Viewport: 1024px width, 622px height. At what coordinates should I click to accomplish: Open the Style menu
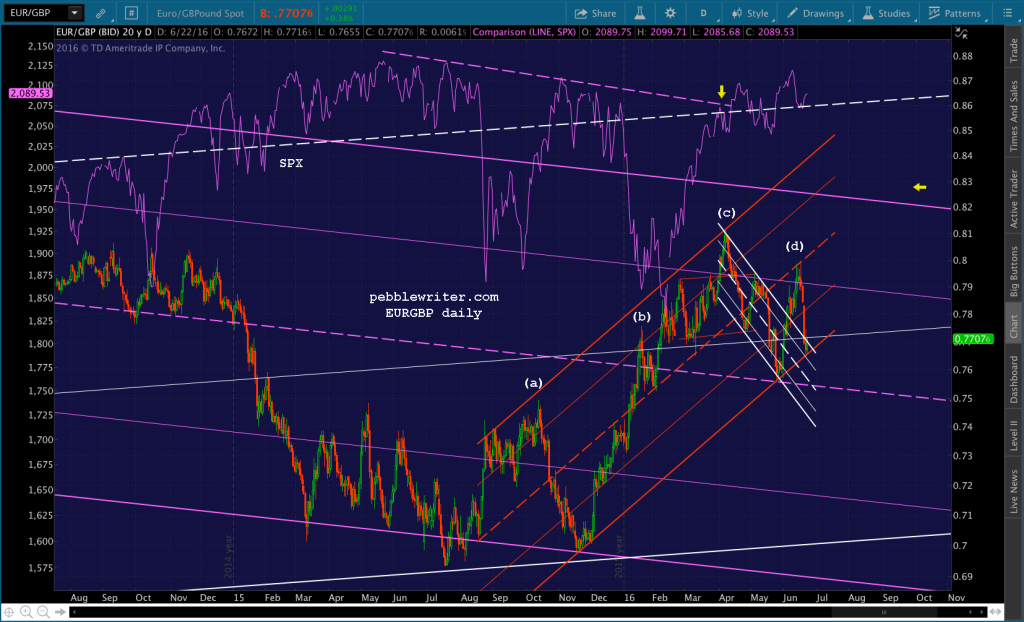coord(751,13)
